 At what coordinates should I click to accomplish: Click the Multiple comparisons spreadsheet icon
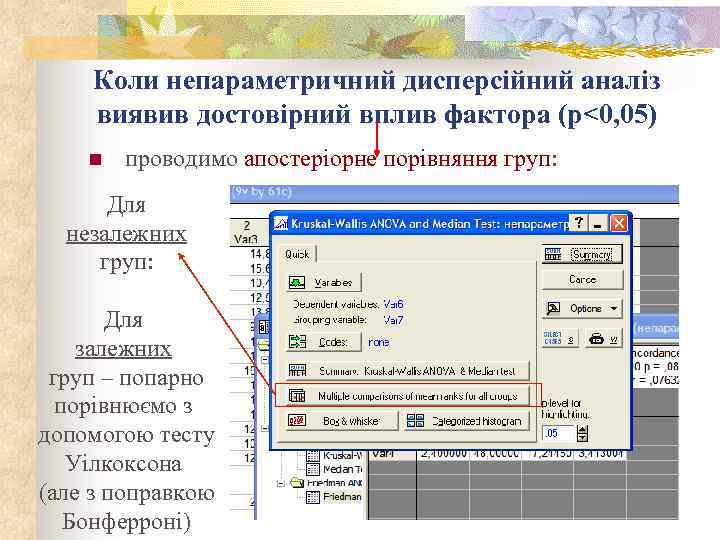(297, 396)
